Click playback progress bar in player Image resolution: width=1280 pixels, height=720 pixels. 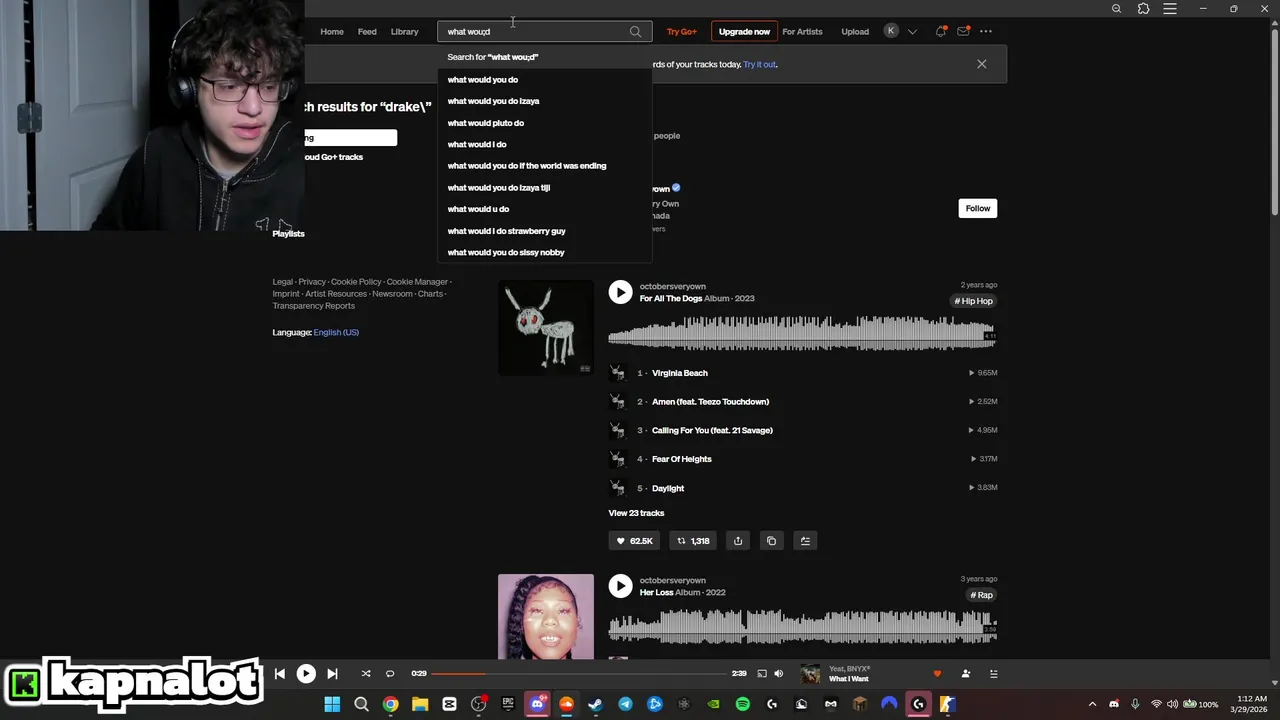[579, 674]
